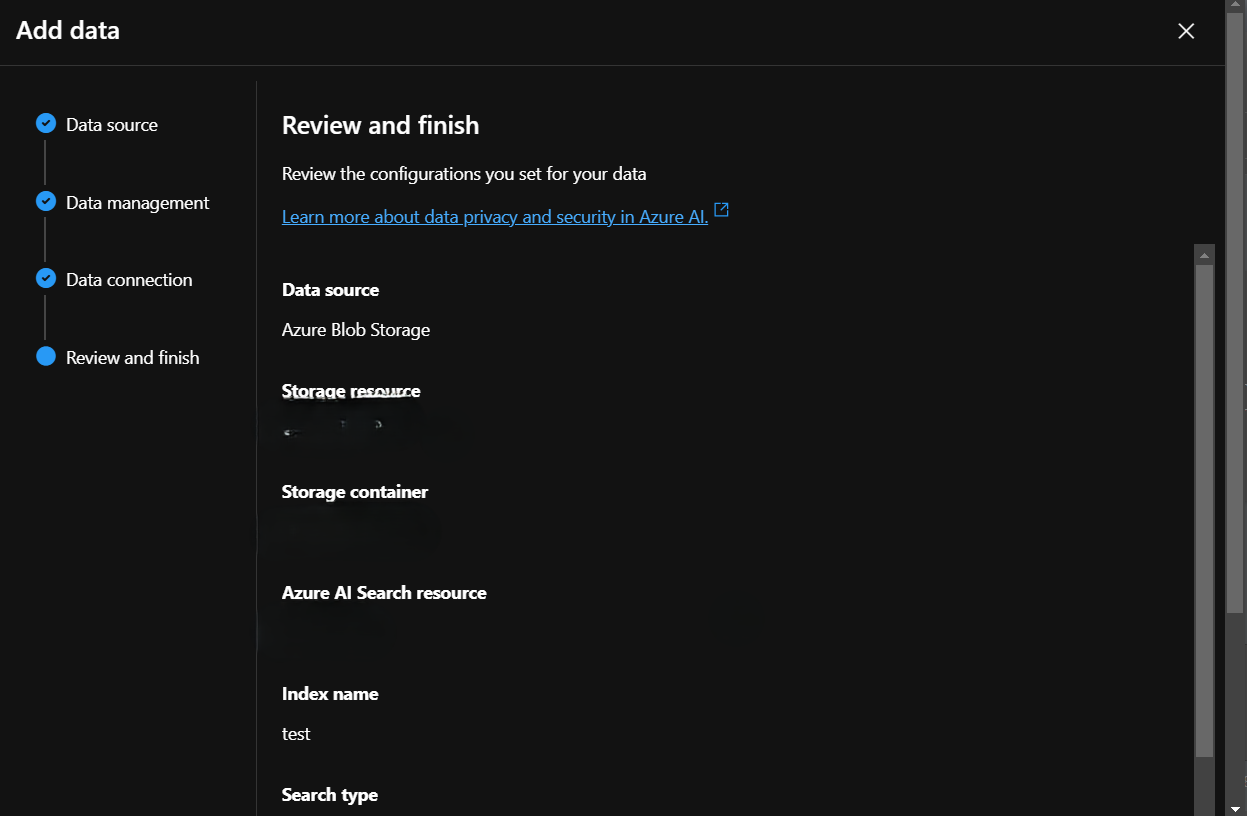This screenshot has height=816, width=1247.
Task: Click the Data connection step checkmark icon
Action: (46, 279)
